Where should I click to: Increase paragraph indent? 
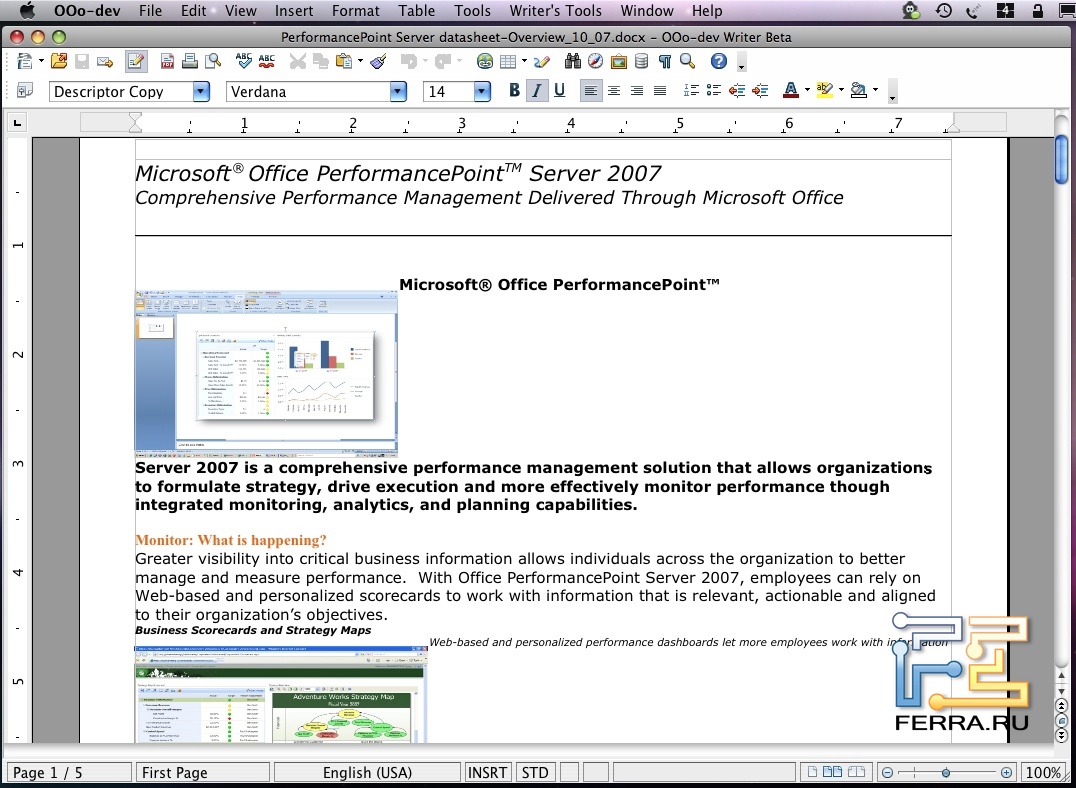pos(760,91)
